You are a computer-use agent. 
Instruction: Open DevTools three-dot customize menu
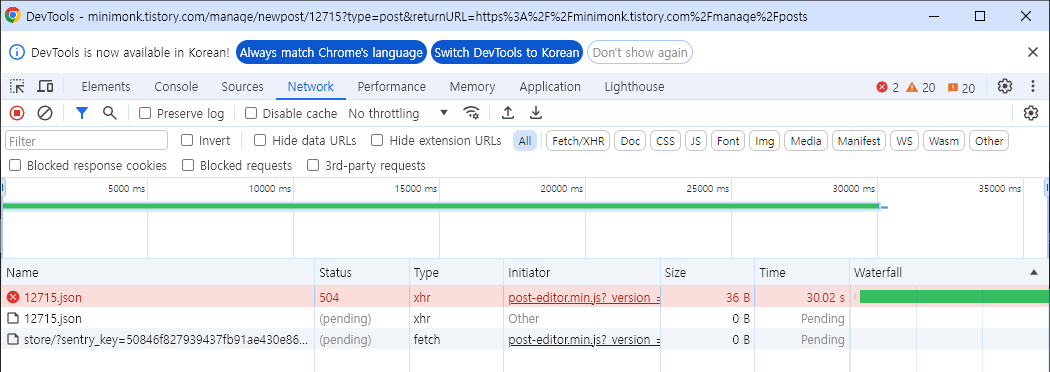[1032, 86]
